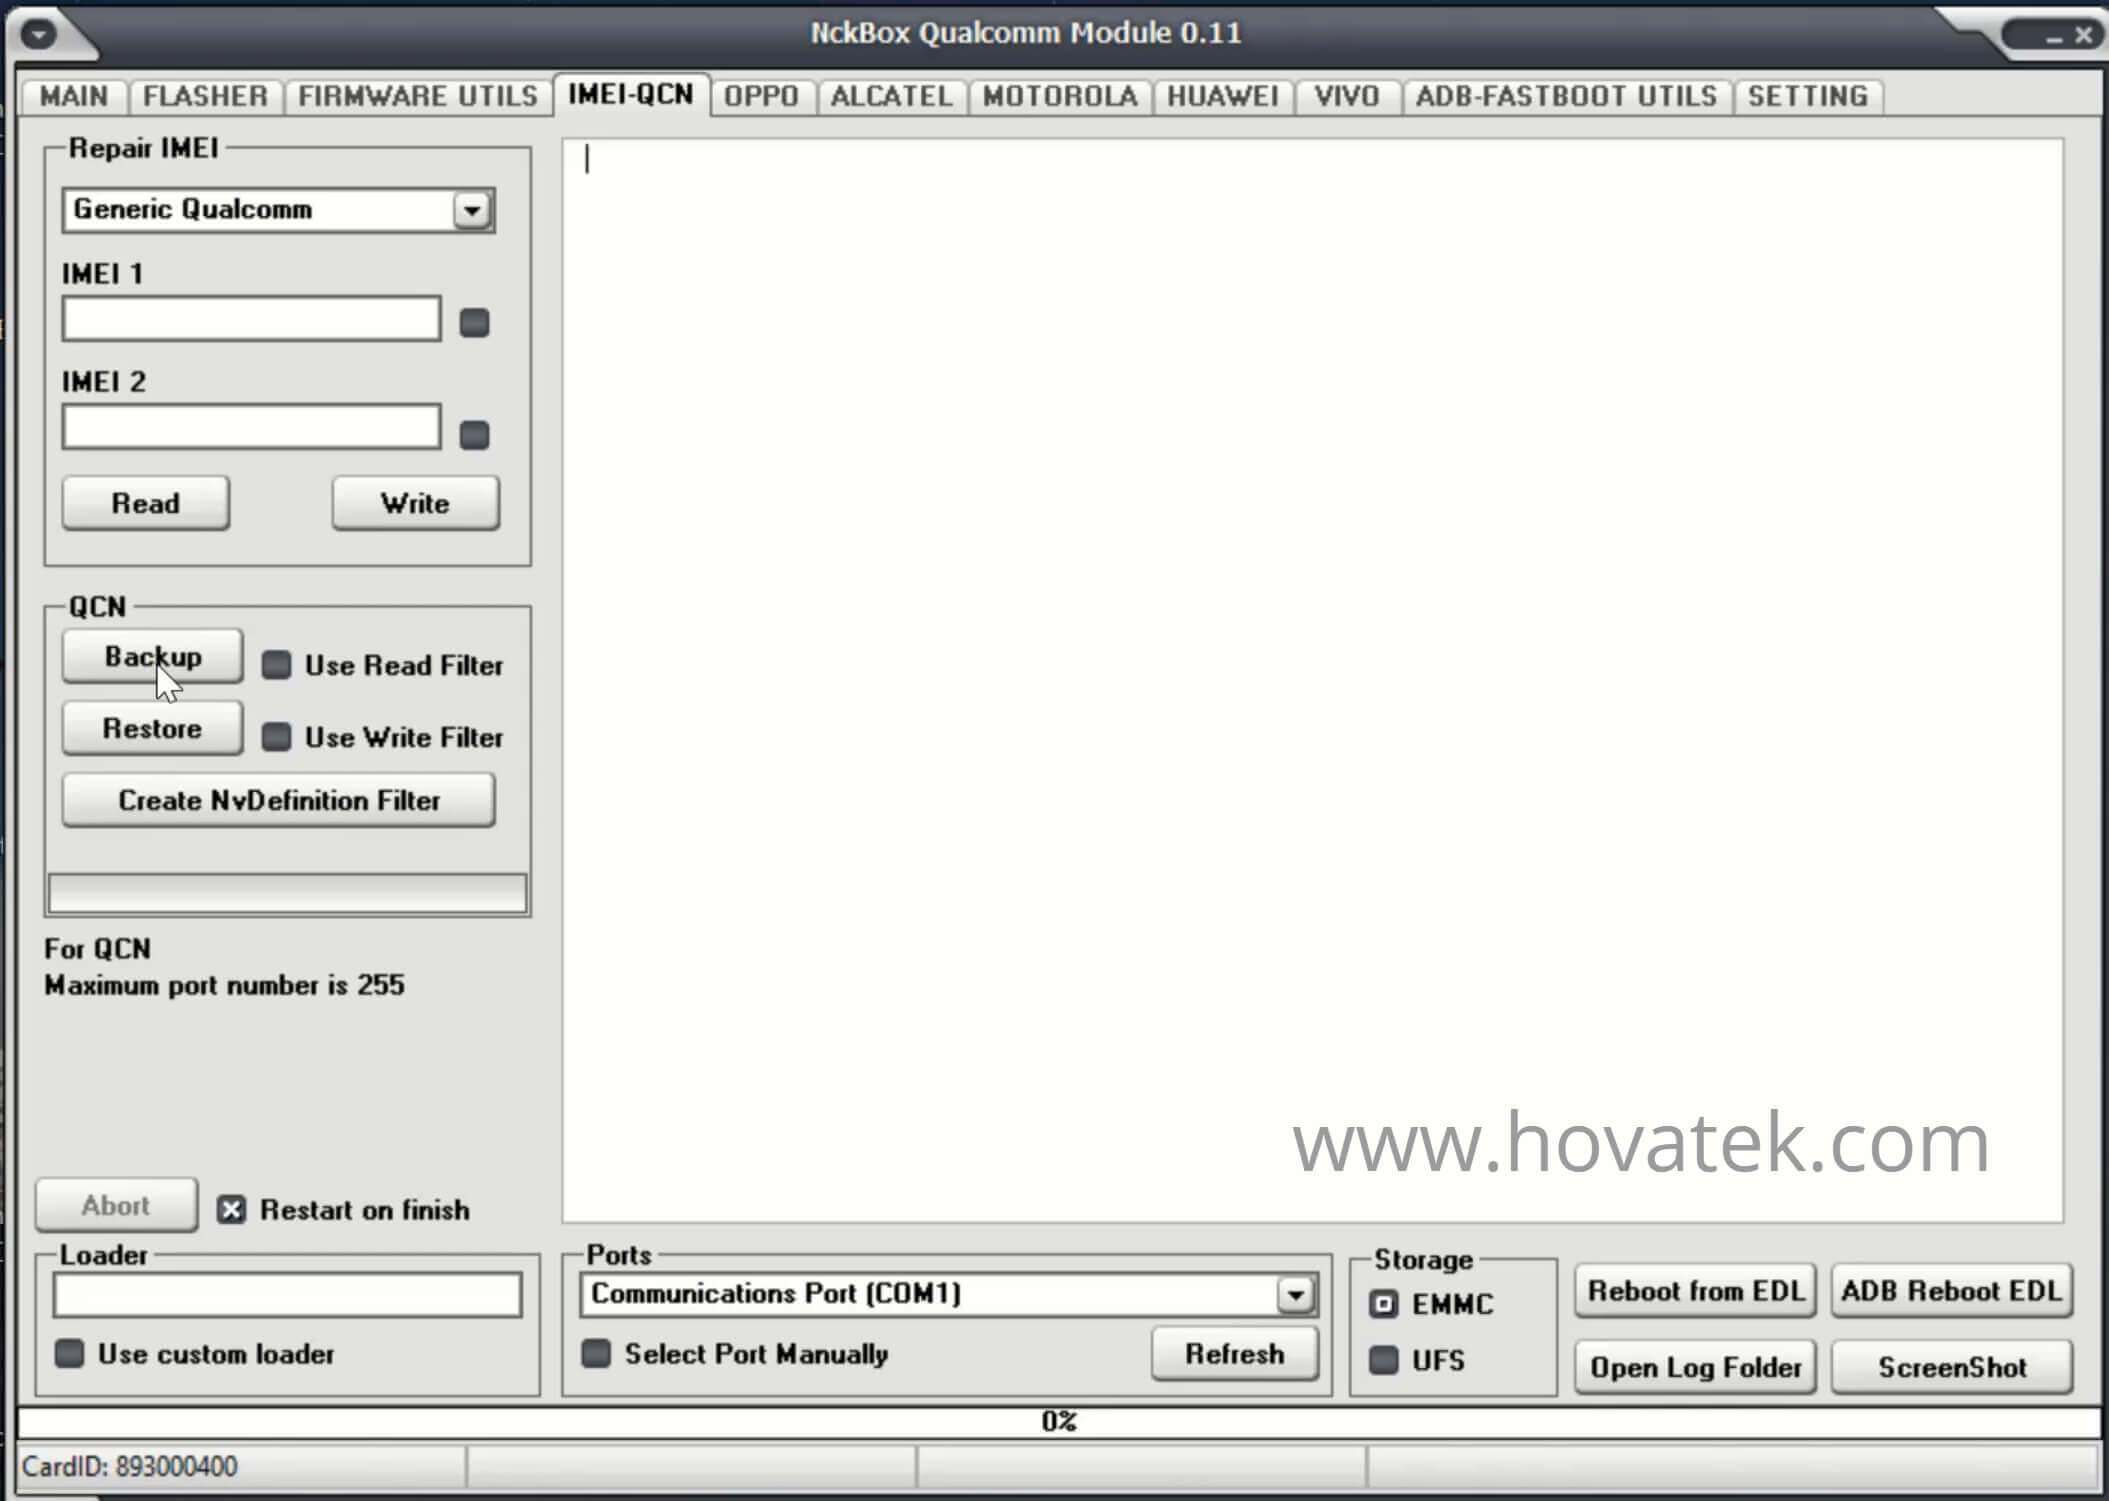Screen dimensions: 2109x1501
Task: Click Reboot from EDL button
Action: point(1695,1291)
